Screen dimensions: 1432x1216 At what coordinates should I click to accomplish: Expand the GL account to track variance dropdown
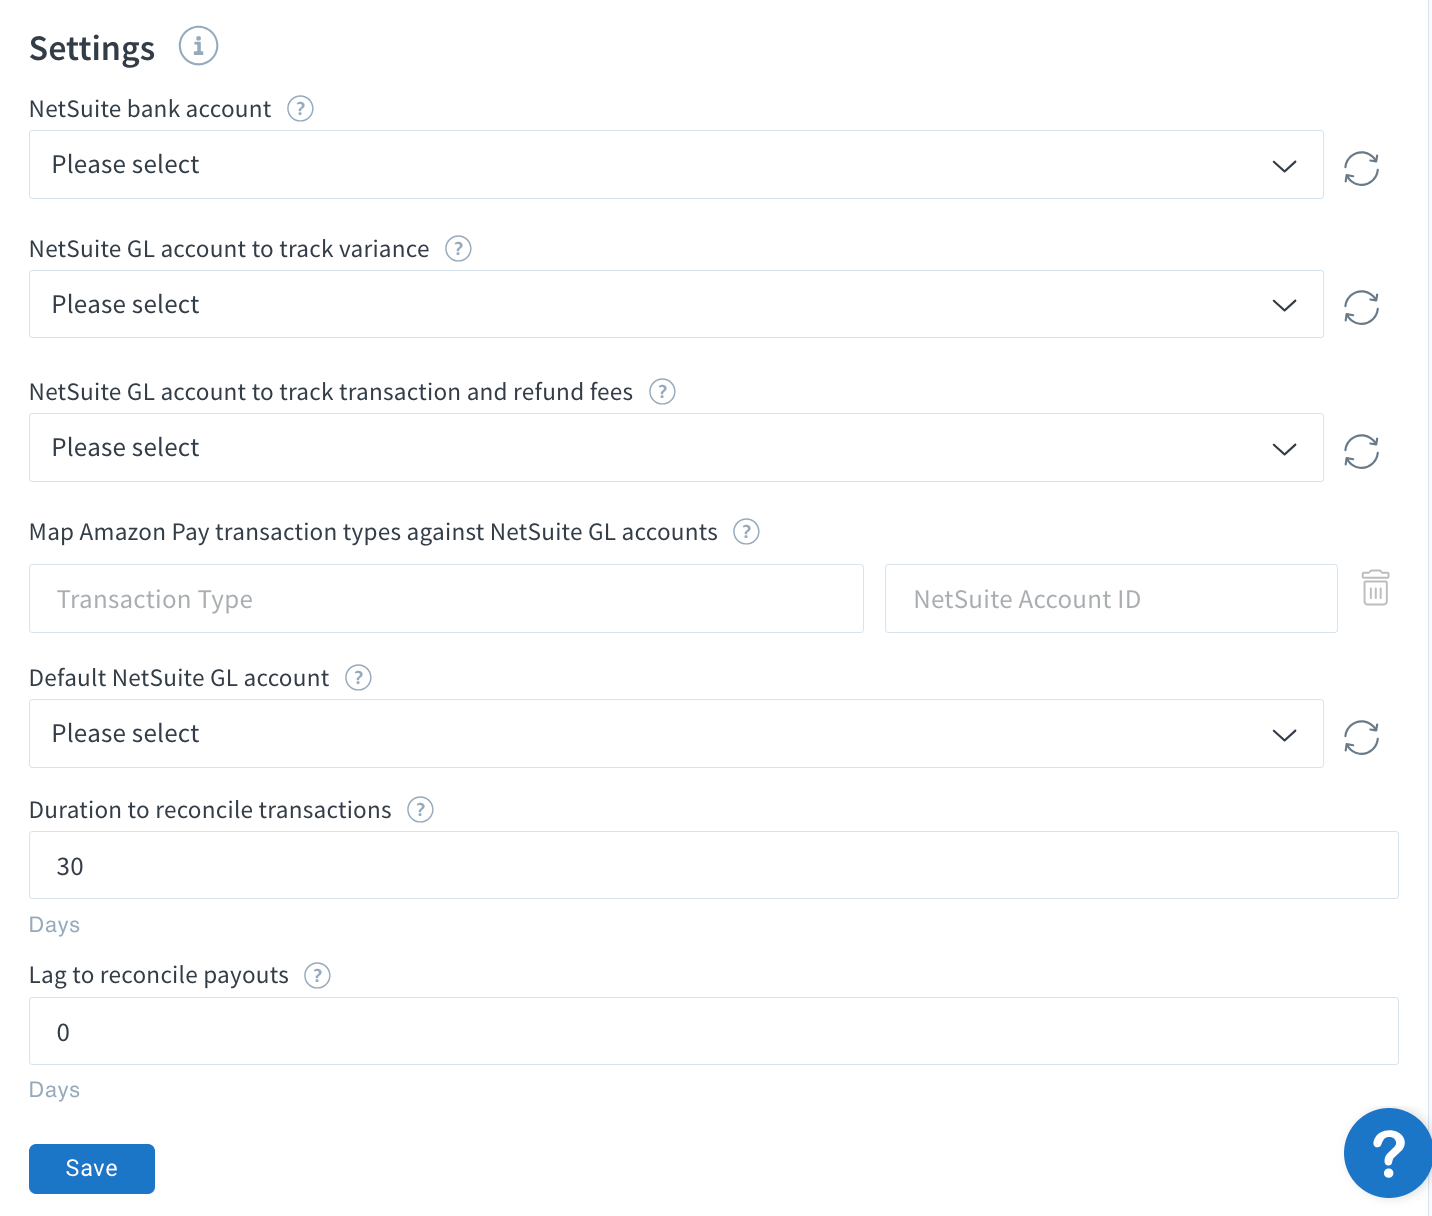676,304
